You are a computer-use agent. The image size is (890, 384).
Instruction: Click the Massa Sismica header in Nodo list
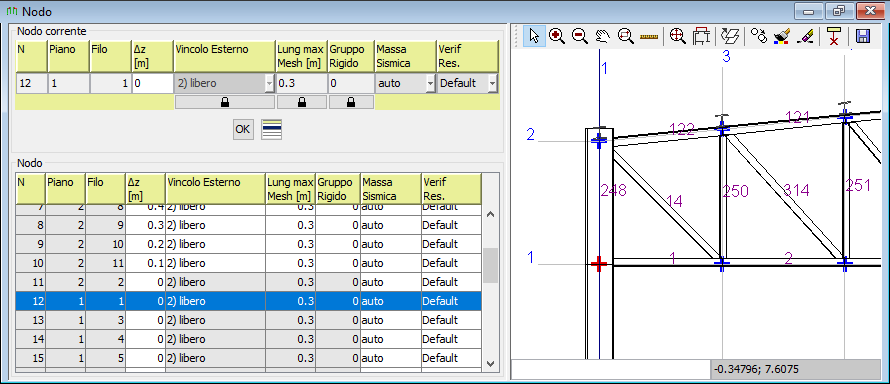click(390, 189)
